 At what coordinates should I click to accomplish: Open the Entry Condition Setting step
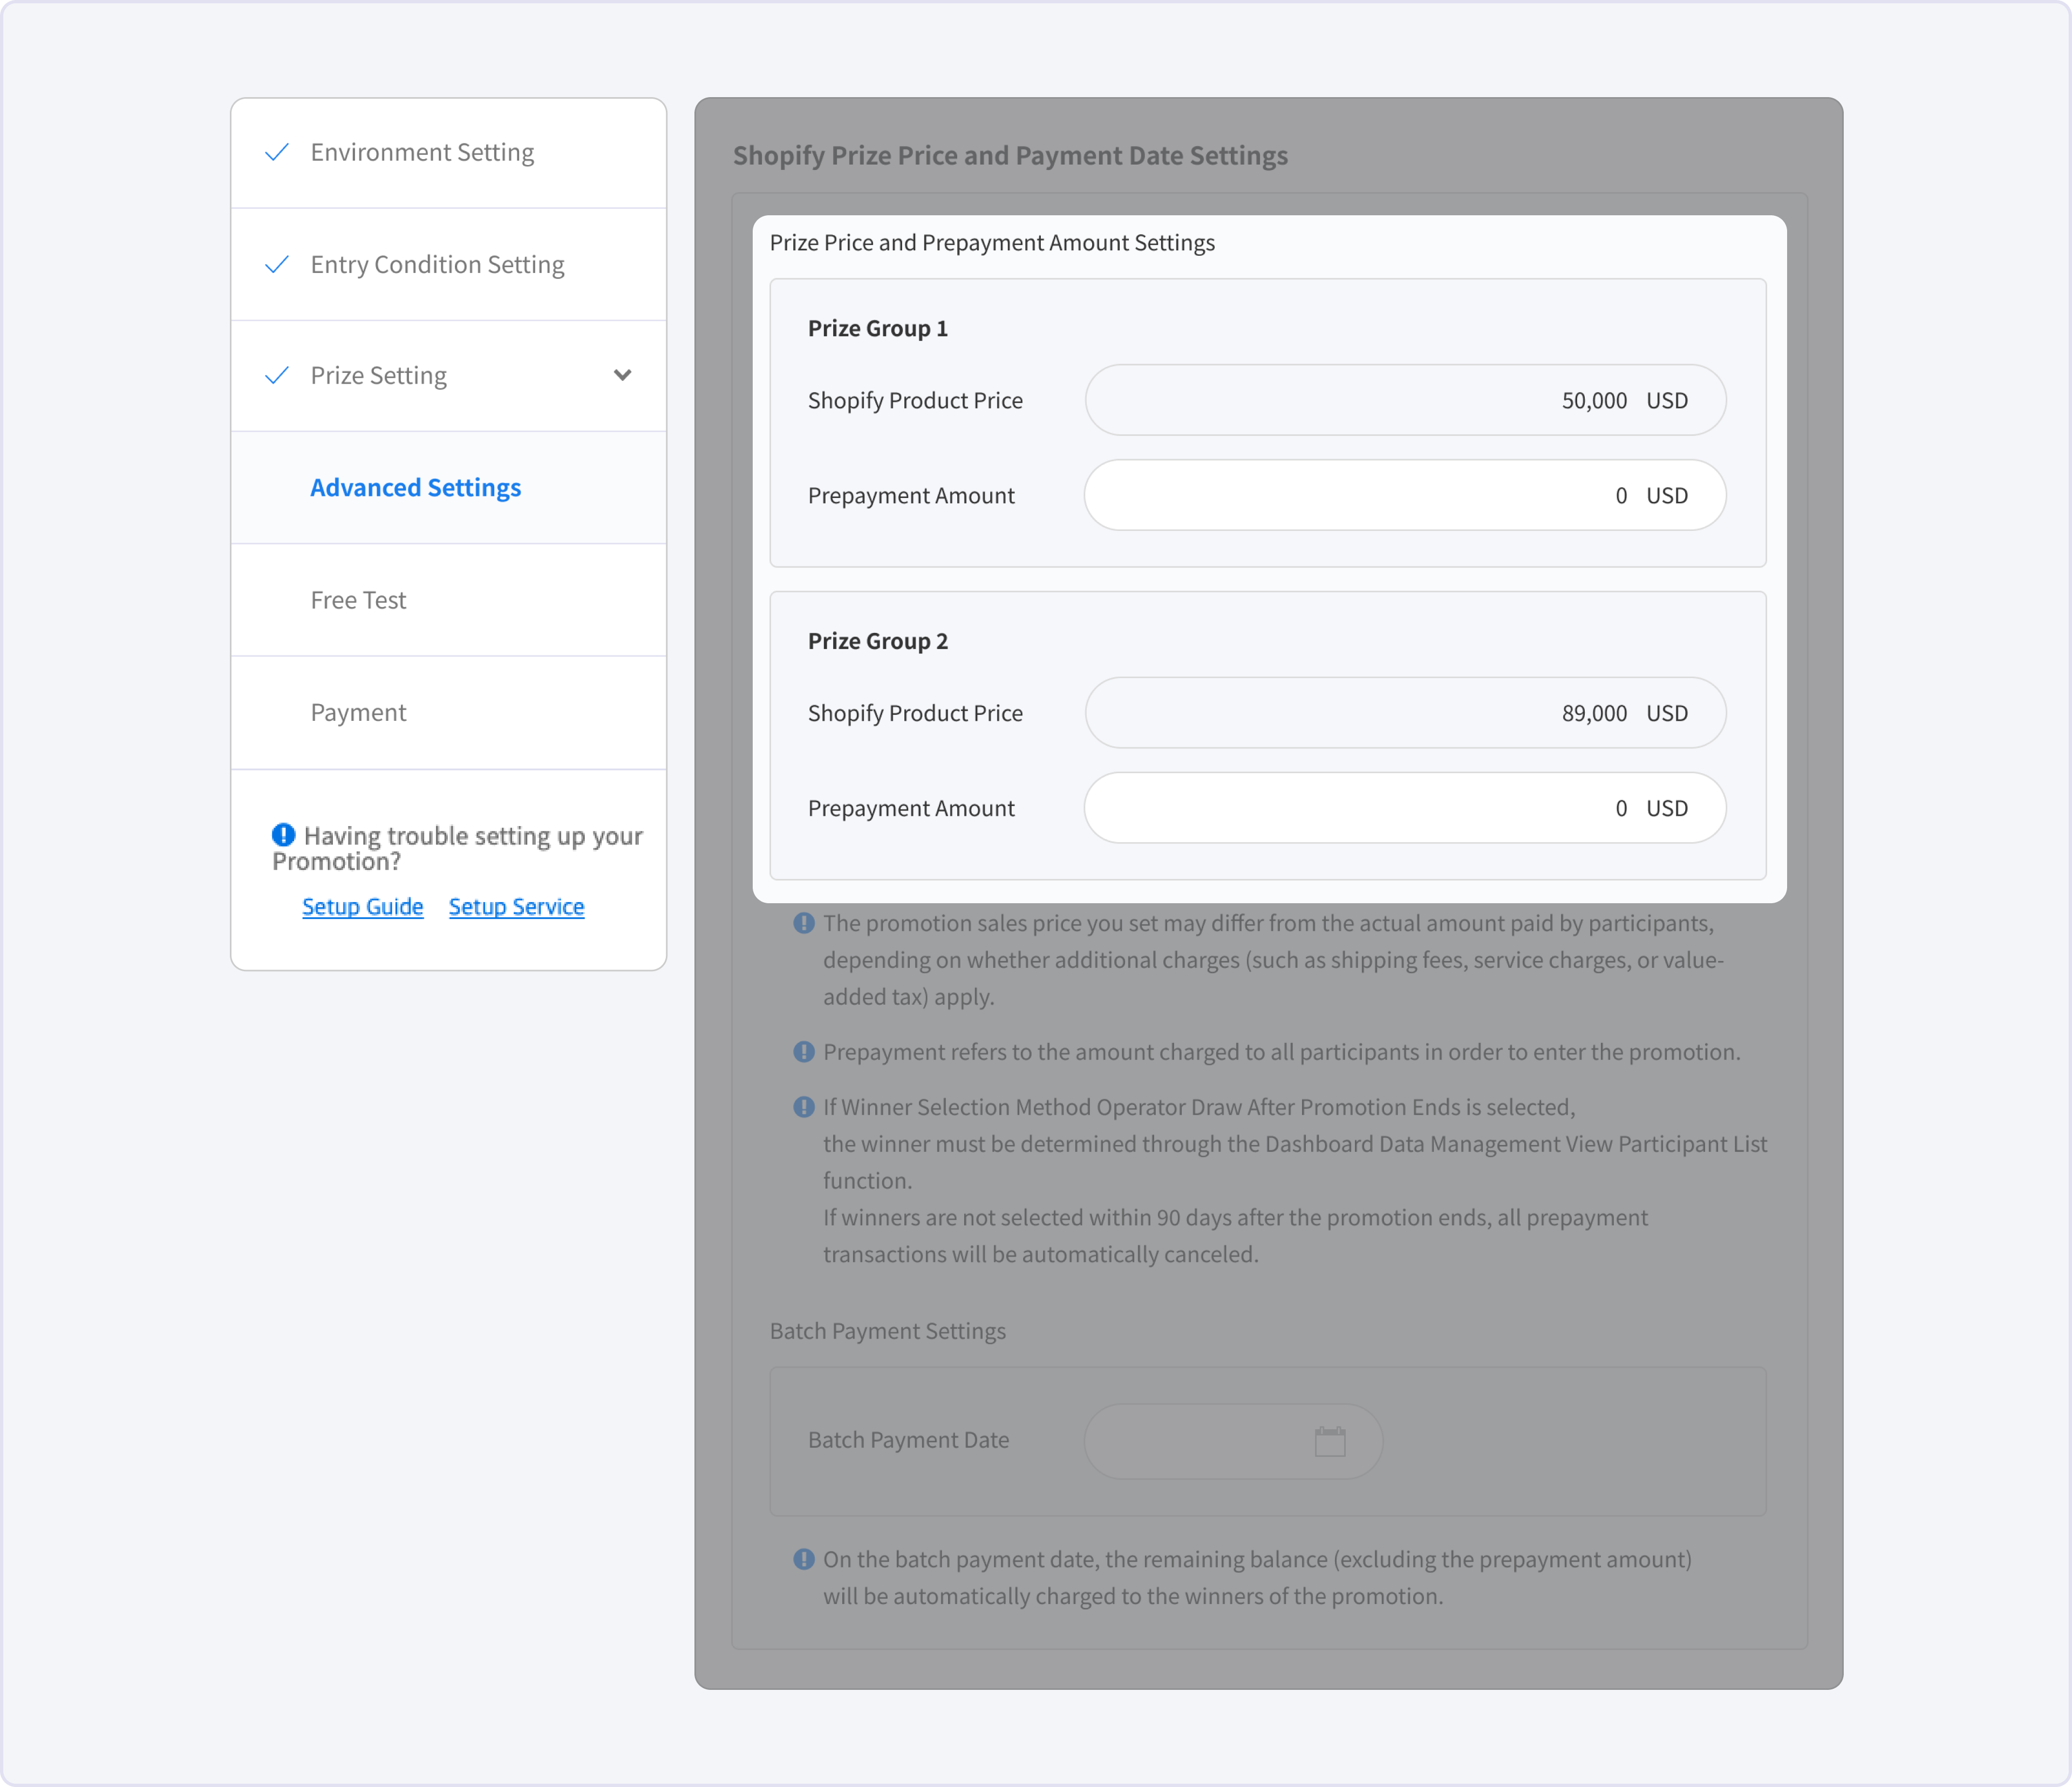point(448,265)
